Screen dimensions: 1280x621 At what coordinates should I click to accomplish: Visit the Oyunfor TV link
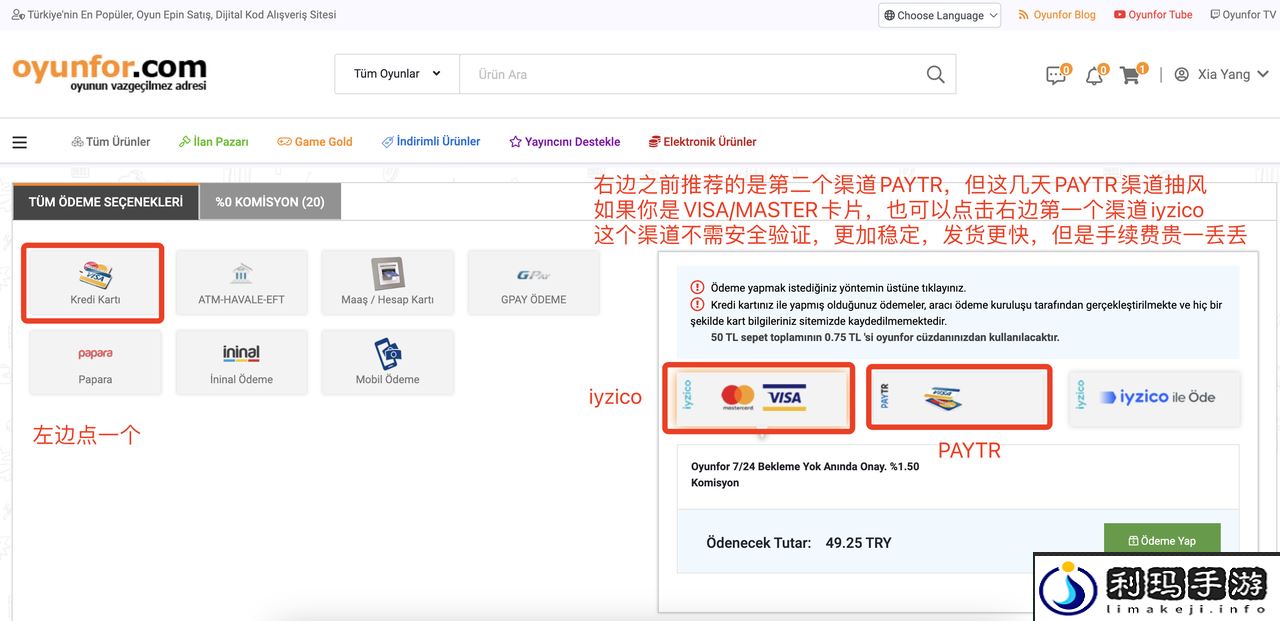click(x=1243, y=15)
